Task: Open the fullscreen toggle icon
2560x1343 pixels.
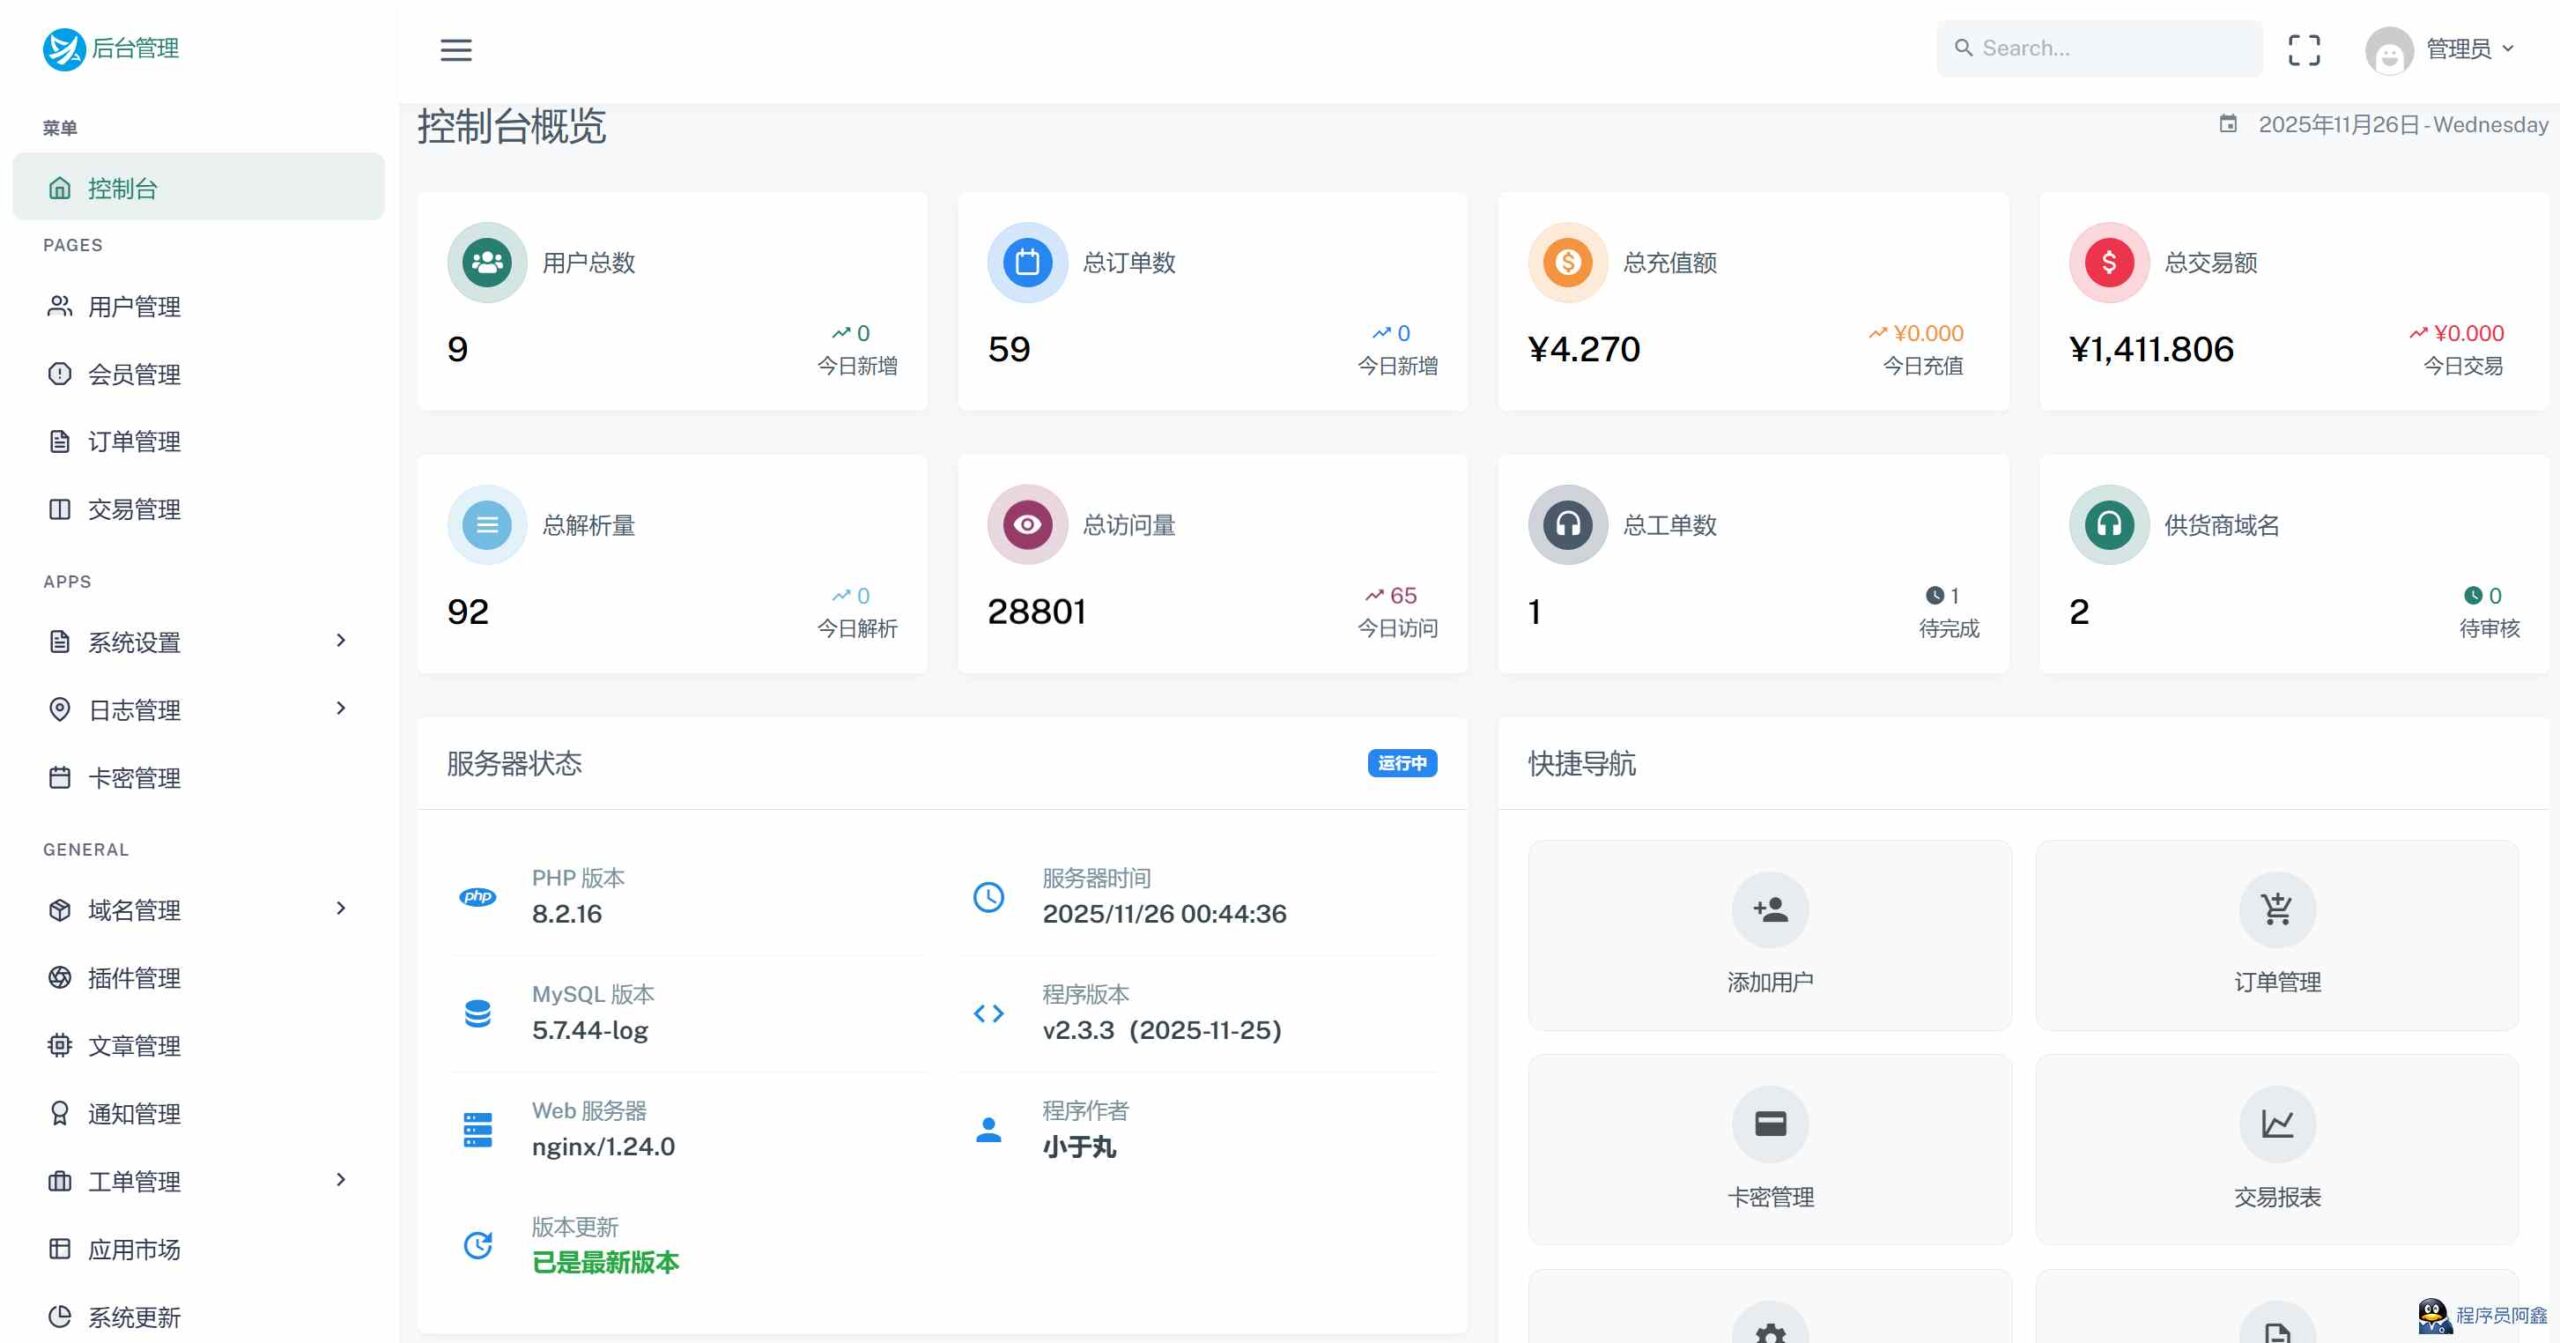Action: 2305,49
